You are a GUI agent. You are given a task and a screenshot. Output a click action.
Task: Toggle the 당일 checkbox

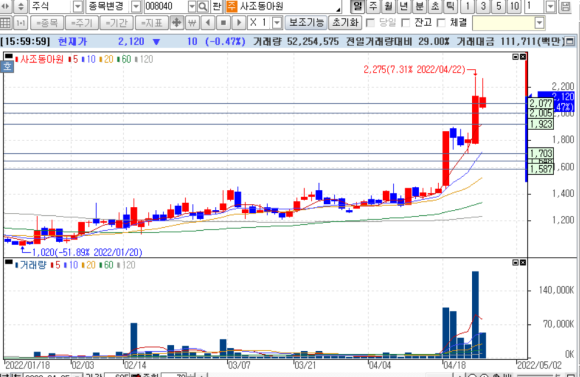(x=370, y=23)
